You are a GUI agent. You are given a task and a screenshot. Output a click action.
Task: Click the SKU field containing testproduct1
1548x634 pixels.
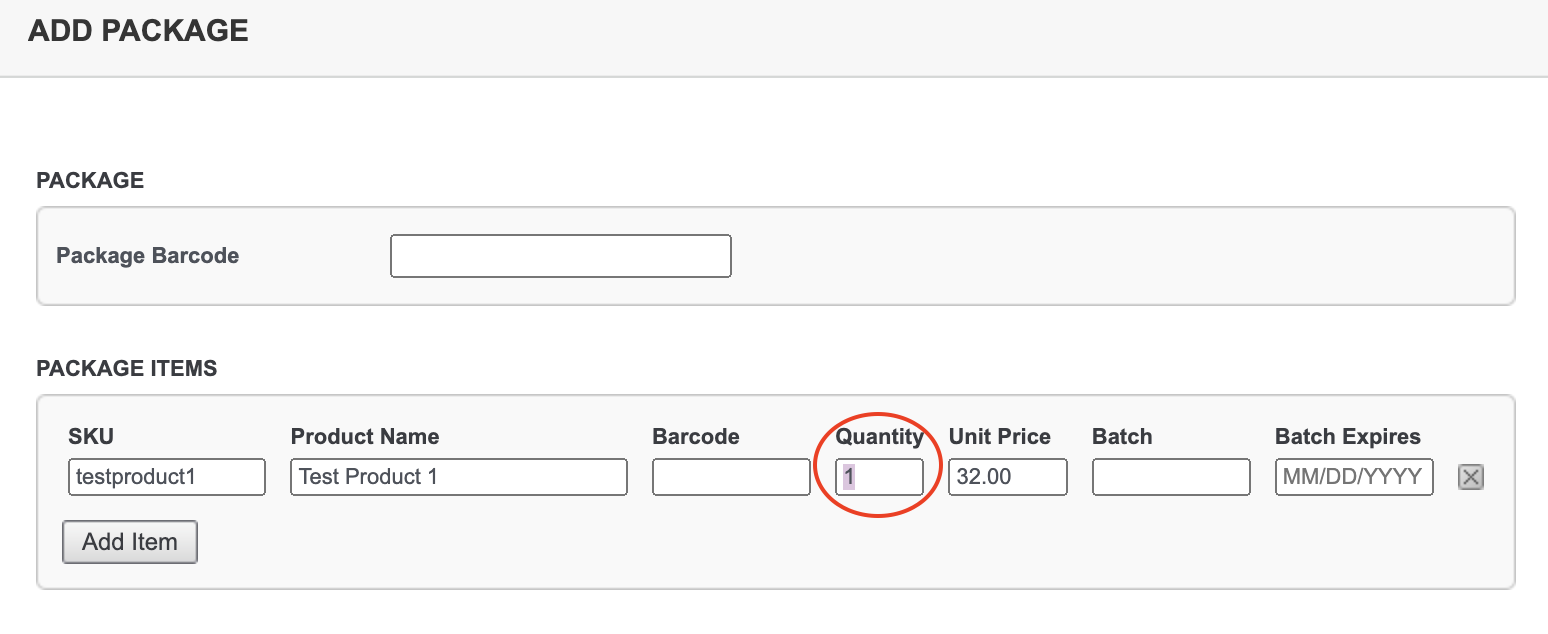167,477
